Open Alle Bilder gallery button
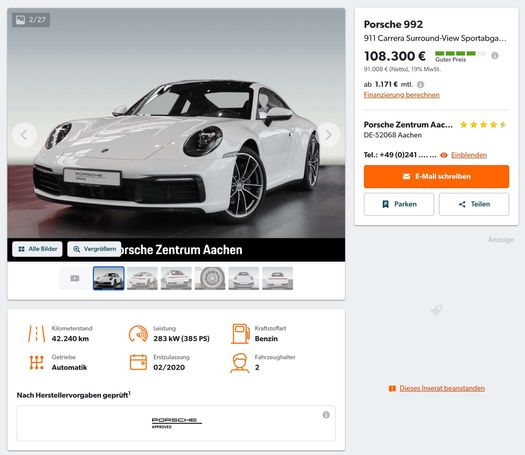The height and width of the screenshot is (455, 525). coord(38,249)
